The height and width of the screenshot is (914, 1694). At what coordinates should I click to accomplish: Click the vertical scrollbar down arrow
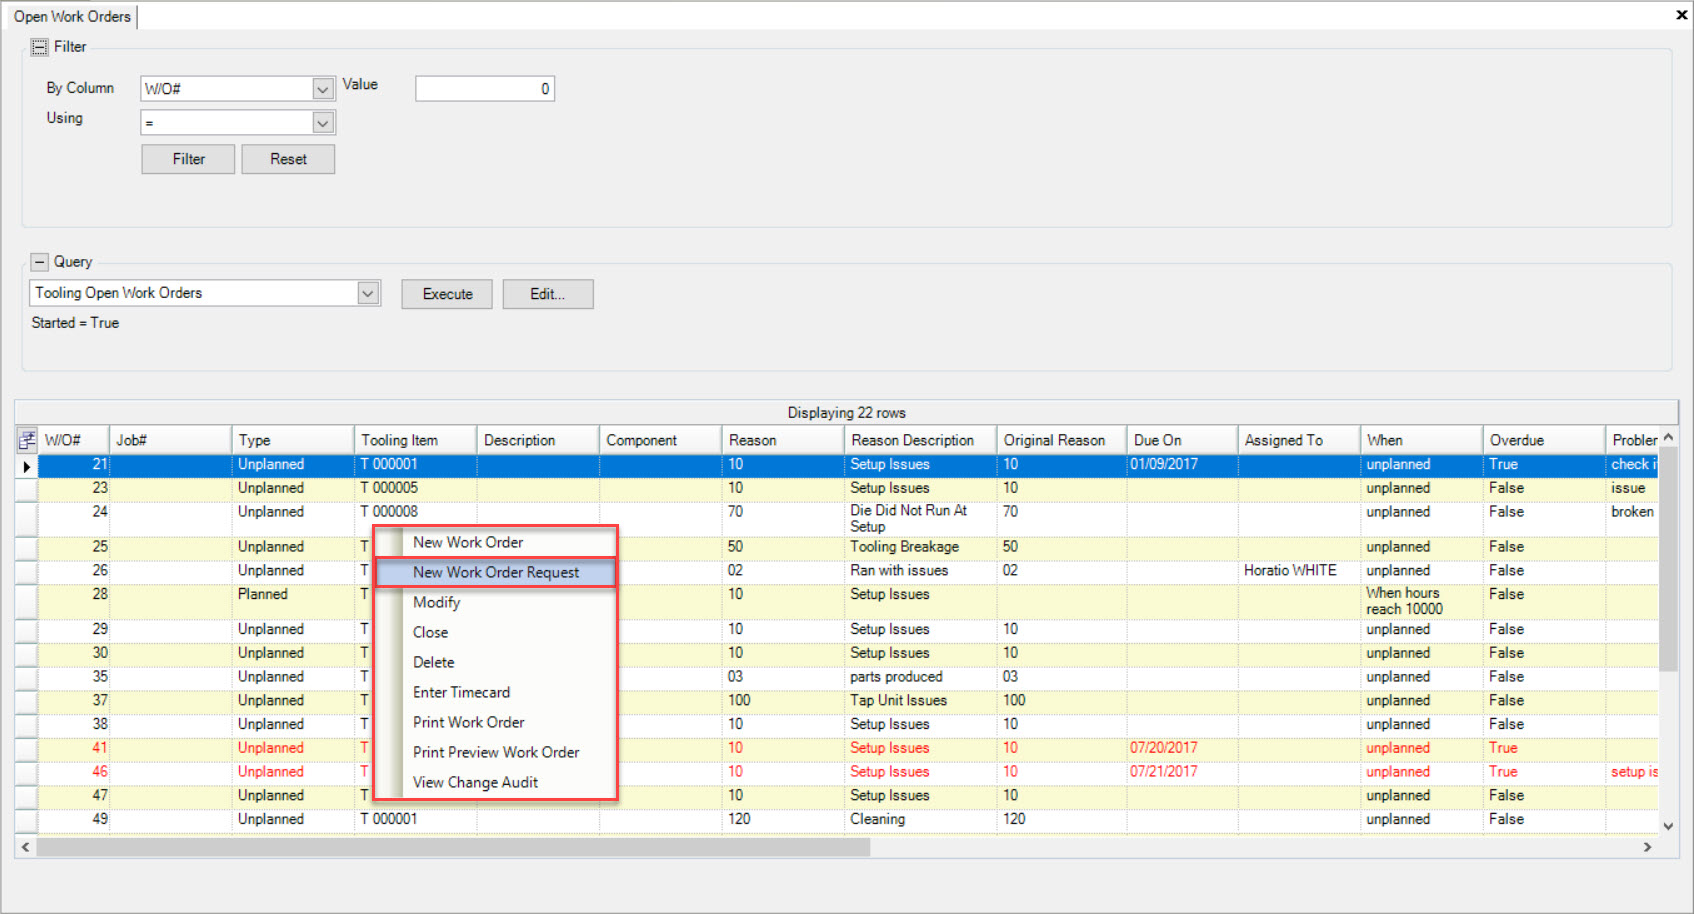pos(1668,826)
